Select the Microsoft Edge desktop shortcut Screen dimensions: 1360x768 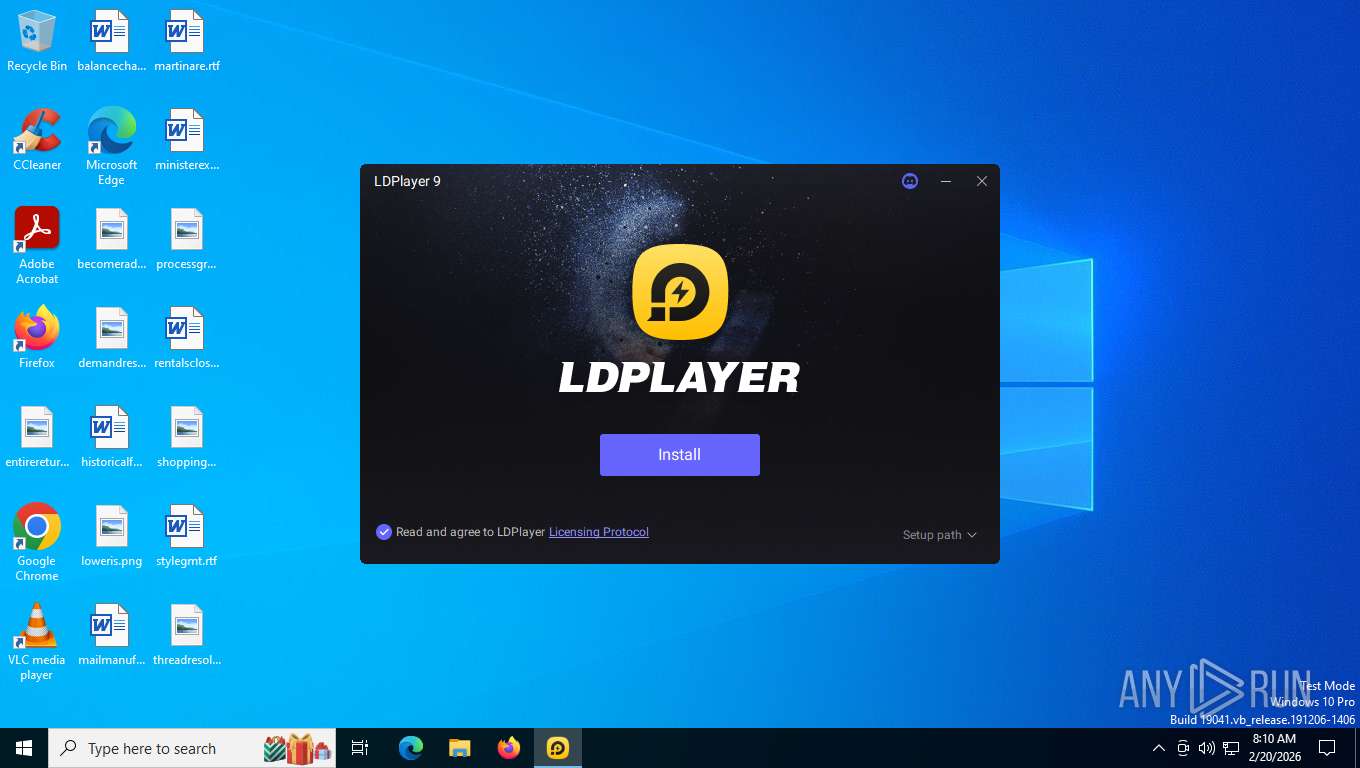click(111, 147)
